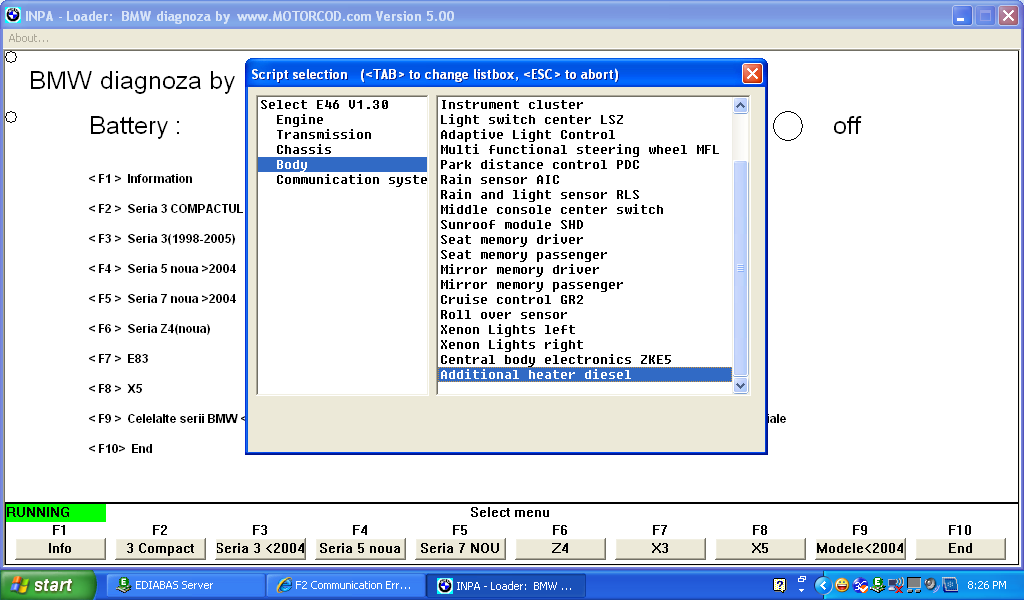Click the help question mark icon in taskbar
The height and width of the screenshot is (600, 1024).
tap(780, 585)
